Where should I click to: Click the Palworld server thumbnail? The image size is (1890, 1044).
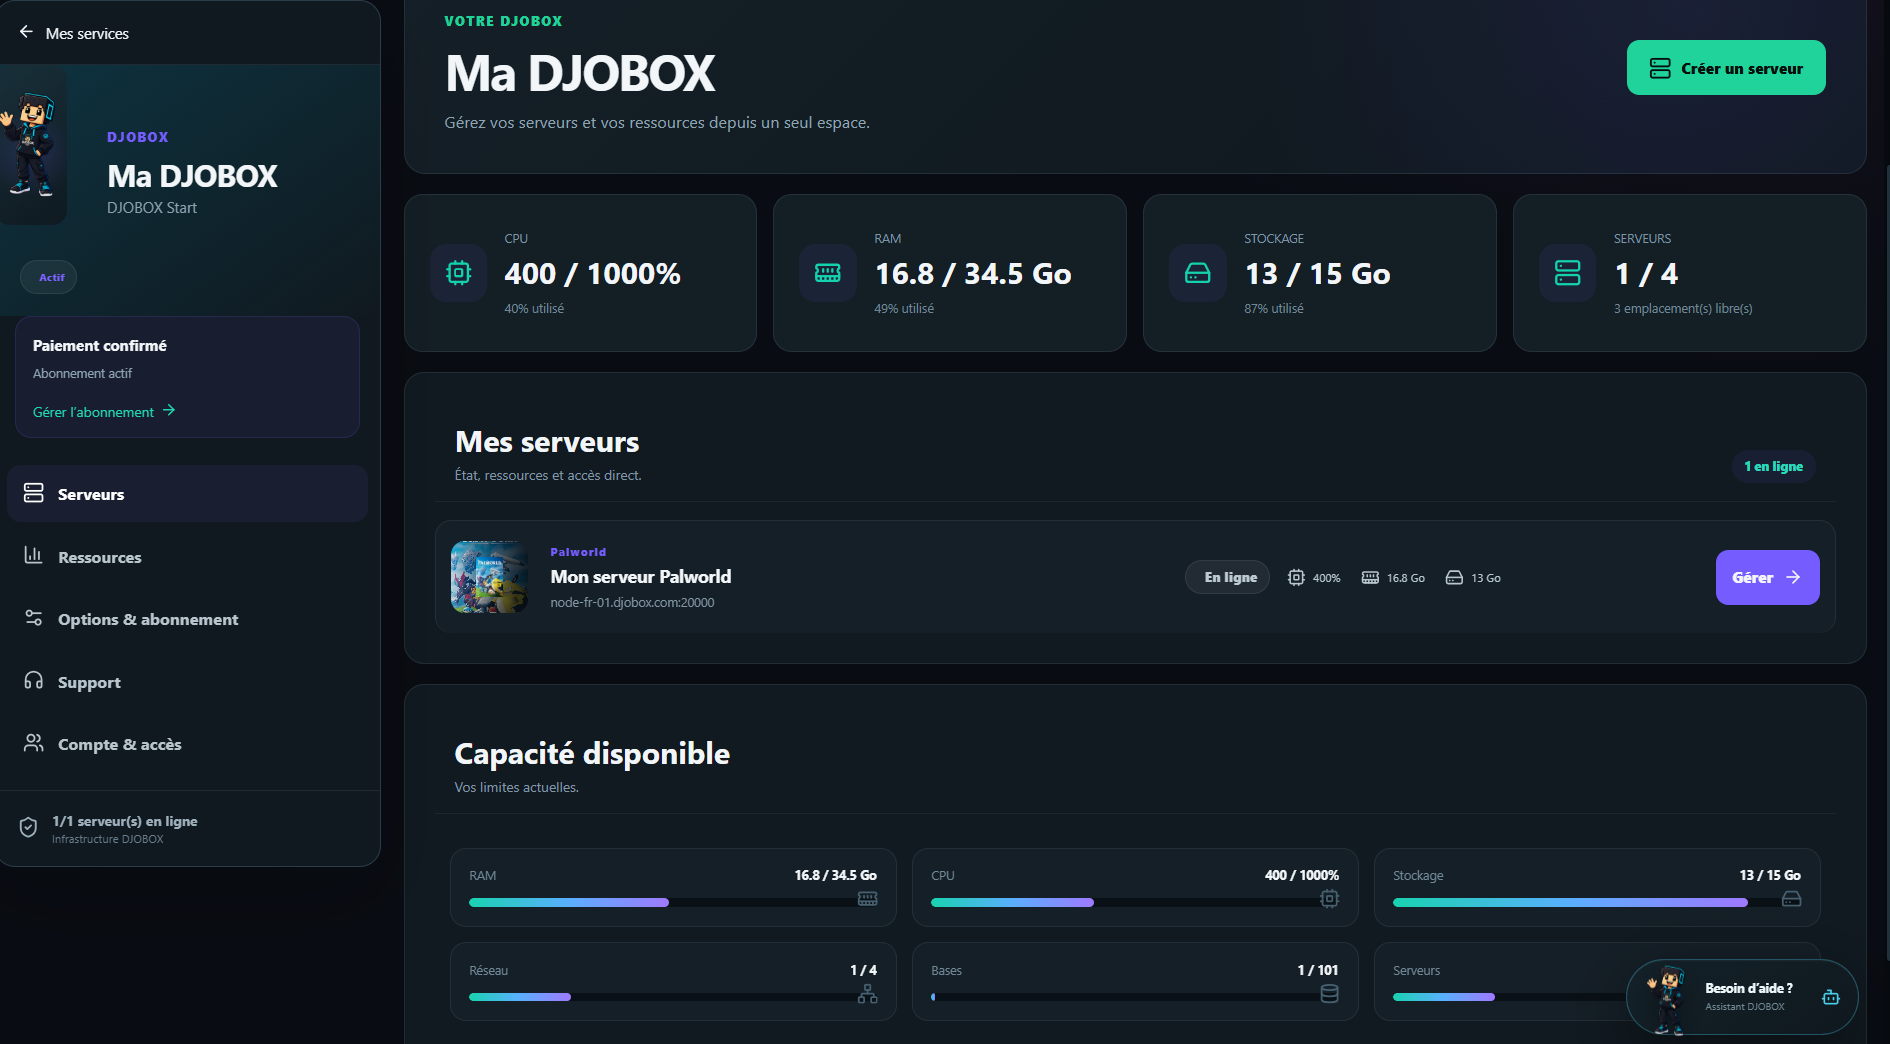(x=489, y=577)
